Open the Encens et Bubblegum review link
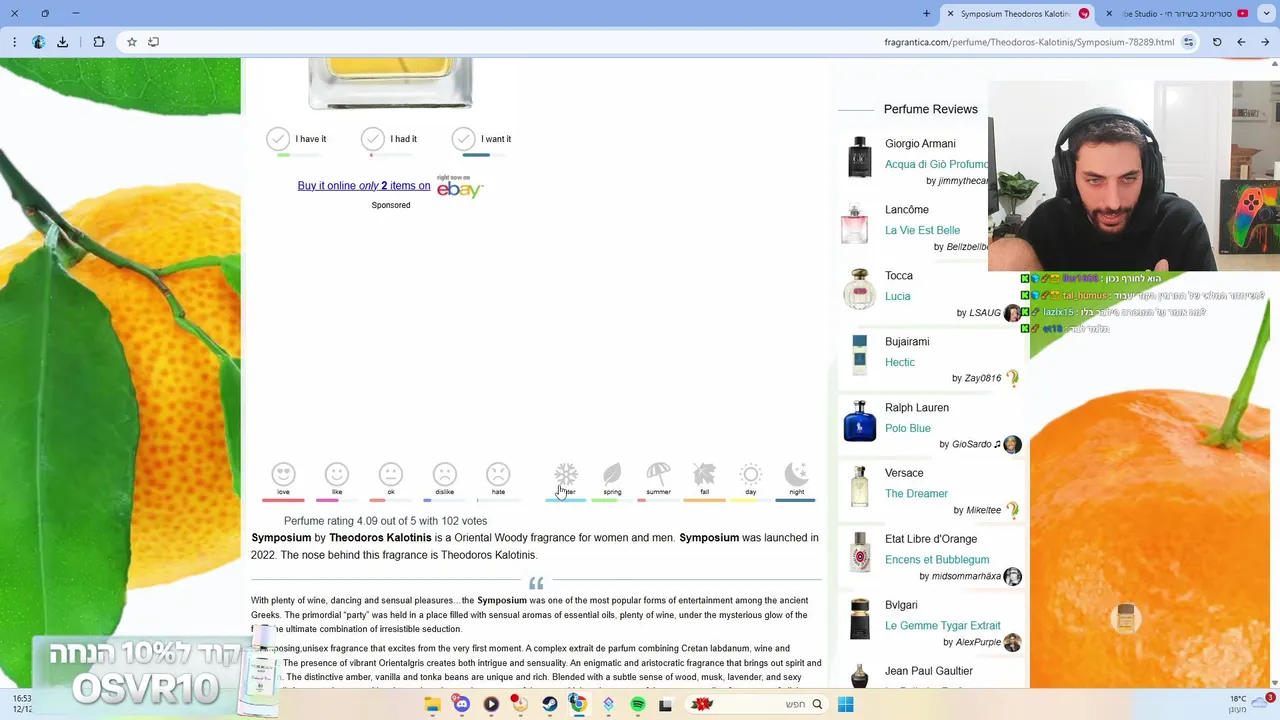1280x720 pixels. point(937,560)
